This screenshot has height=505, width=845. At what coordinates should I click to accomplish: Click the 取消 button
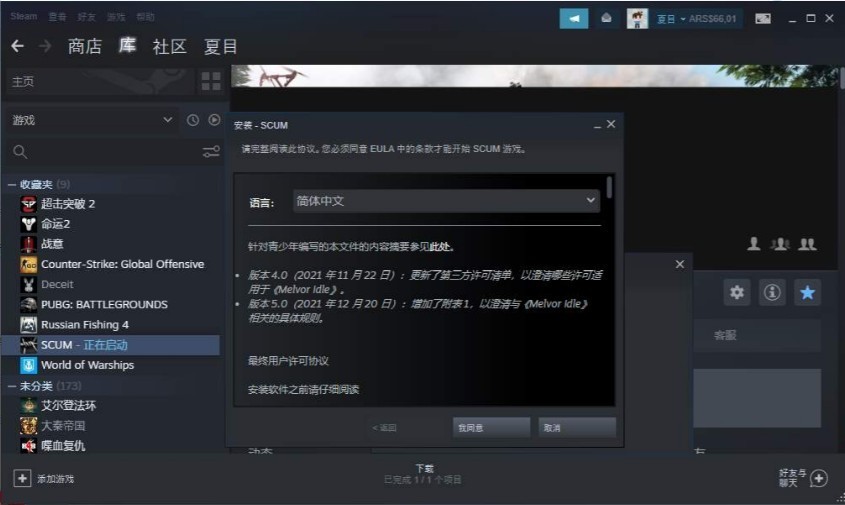(576, 427)
